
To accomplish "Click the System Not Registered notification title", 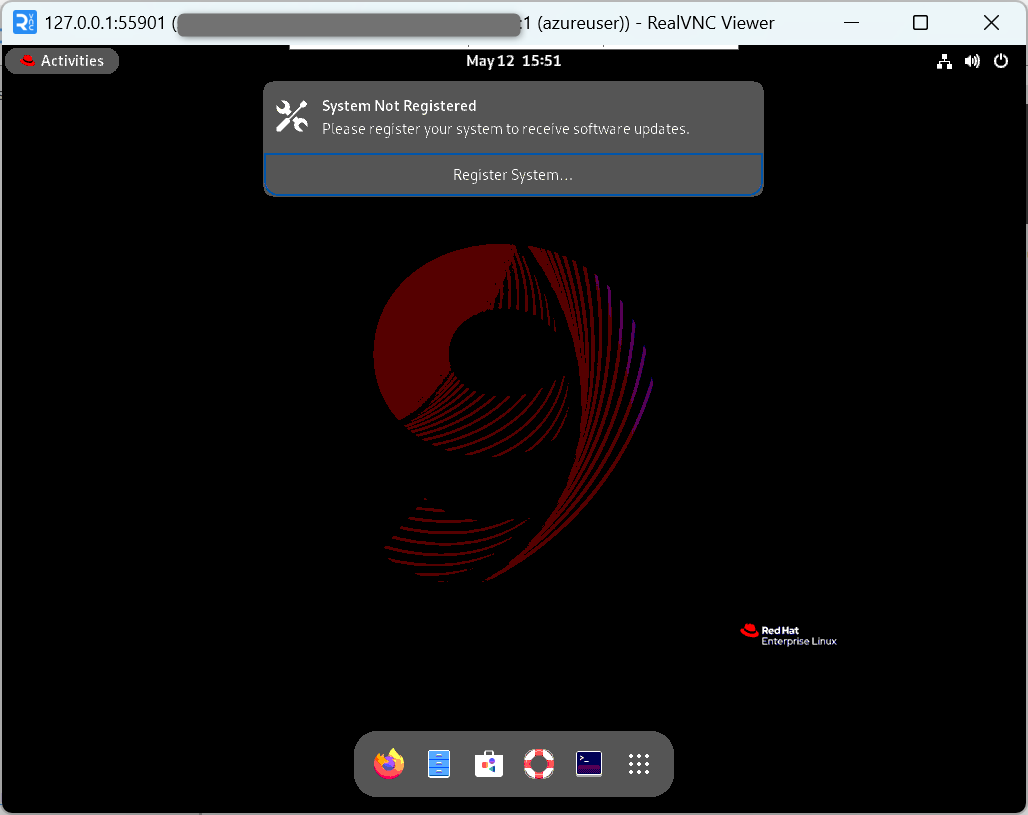I will 399,106.
